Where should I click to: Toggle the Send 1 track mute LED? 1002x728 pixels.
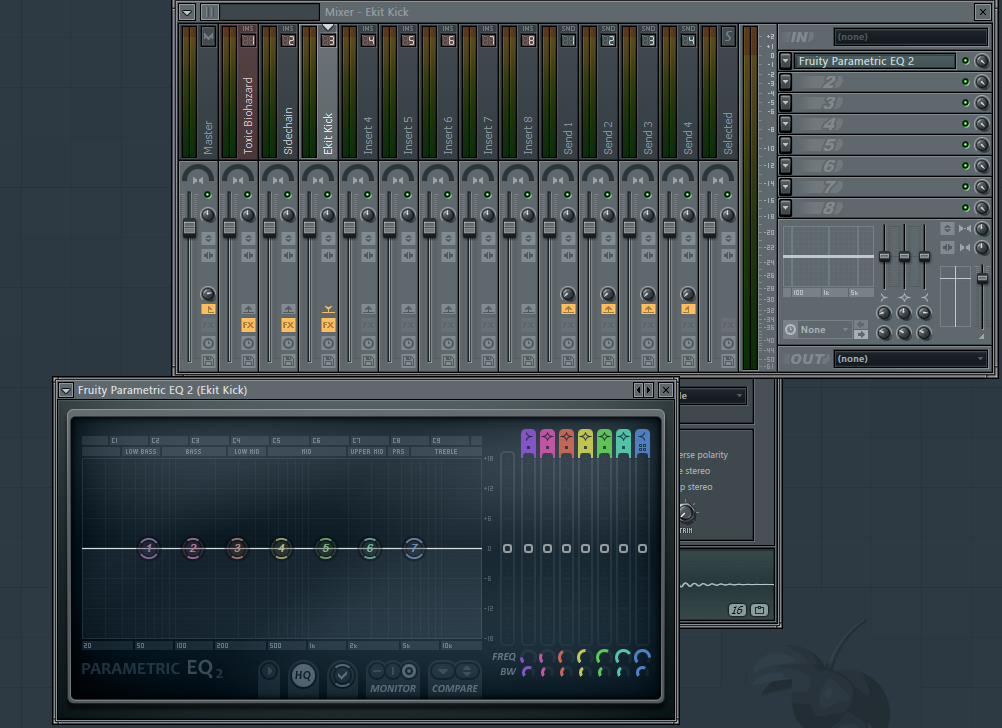pyautogui.click(x=567, y=194)
